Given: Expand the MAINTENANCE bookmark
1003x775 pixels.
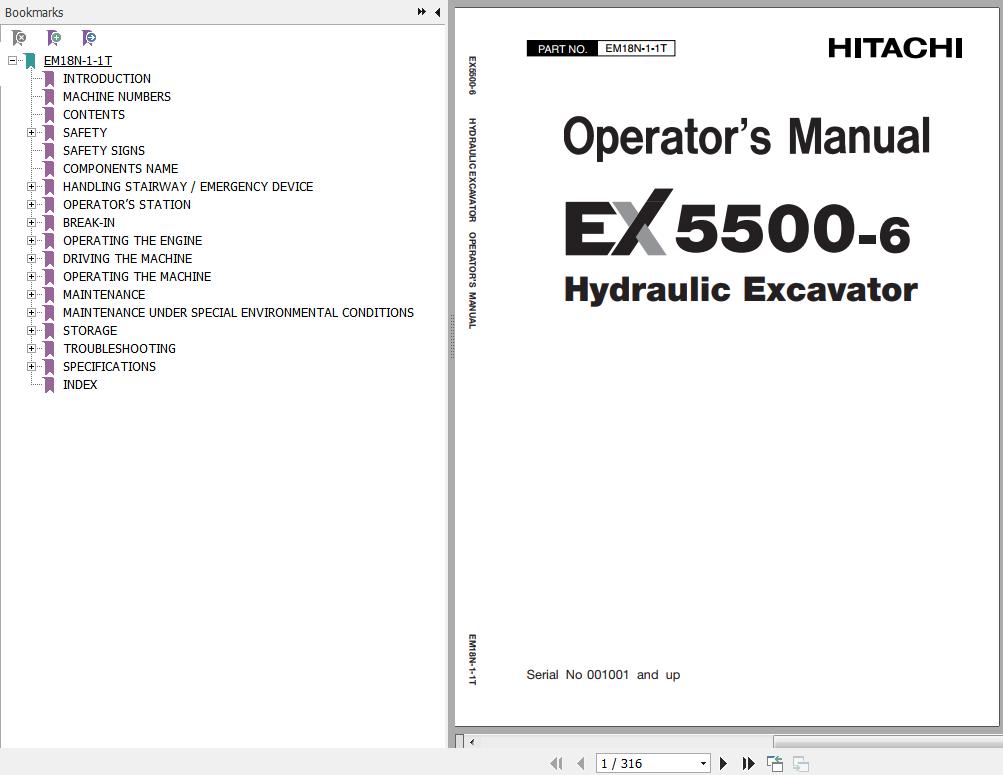Looking at the screenshot, I should click(31, 294).
